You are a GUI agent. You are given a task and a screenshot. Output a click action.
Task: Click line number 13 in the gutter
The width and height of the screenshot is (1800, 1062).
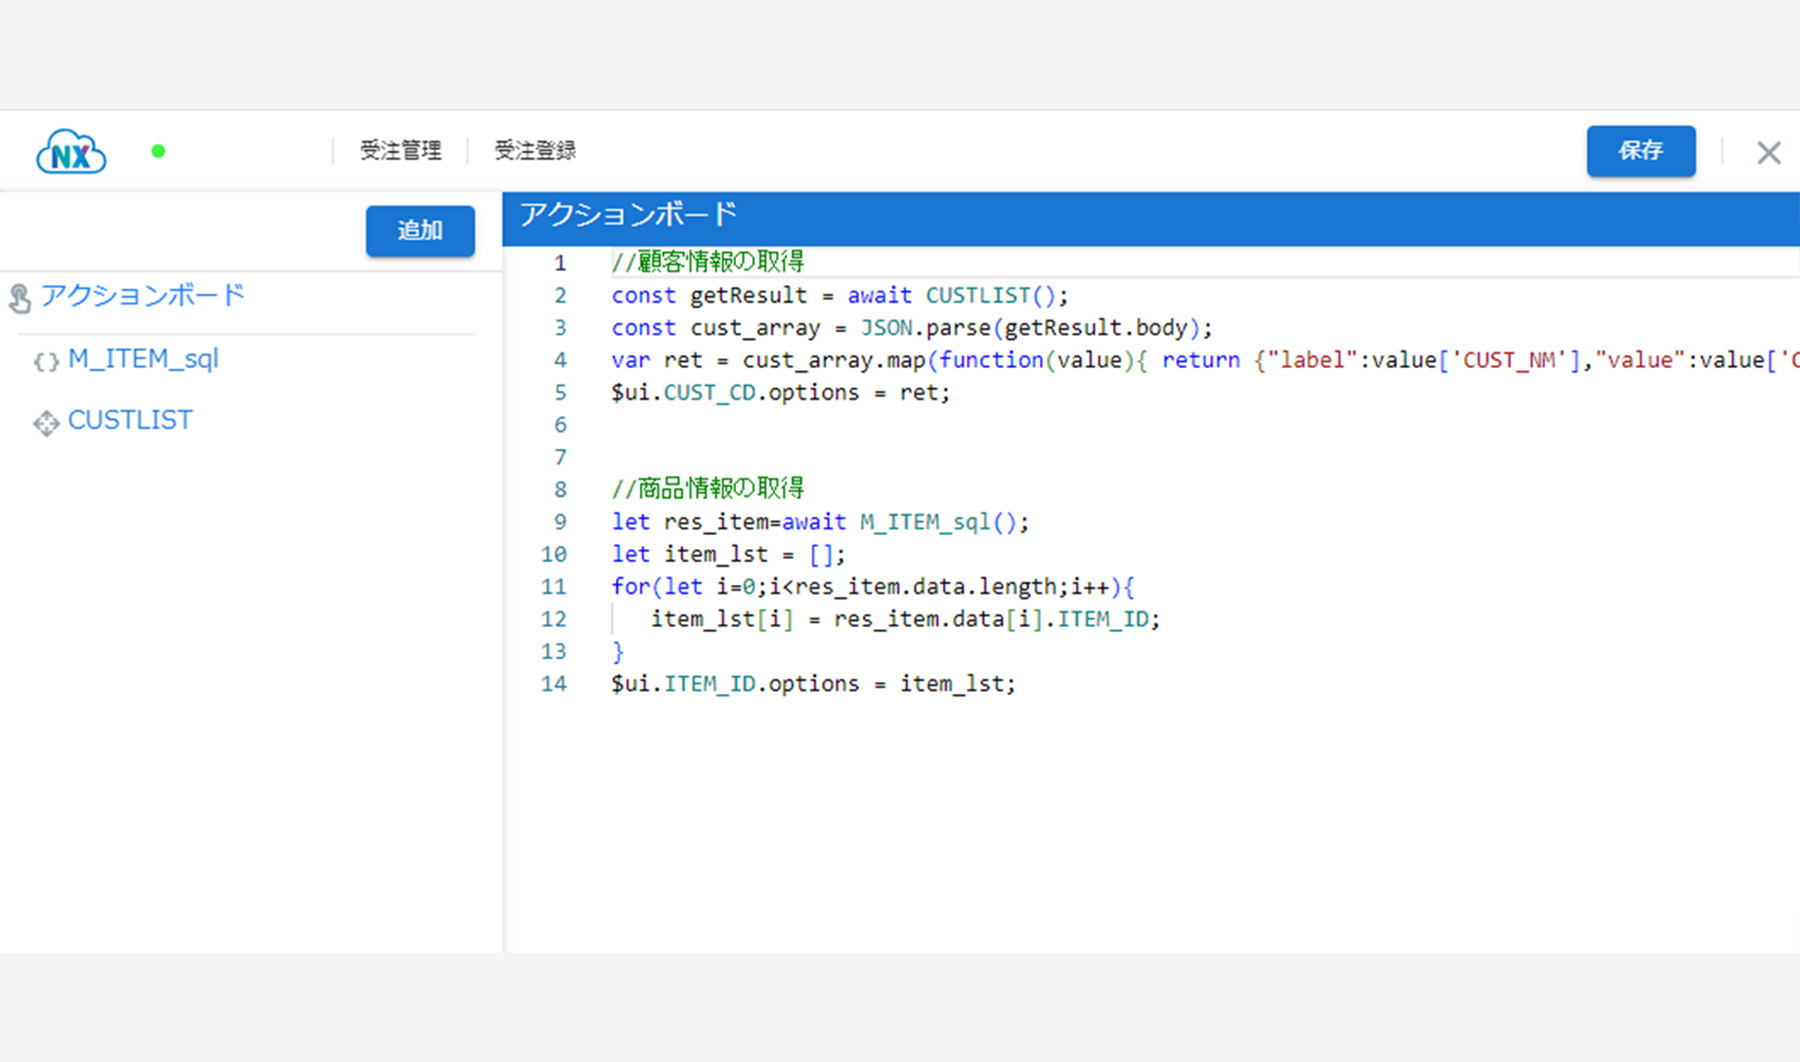tap(554, 652)
